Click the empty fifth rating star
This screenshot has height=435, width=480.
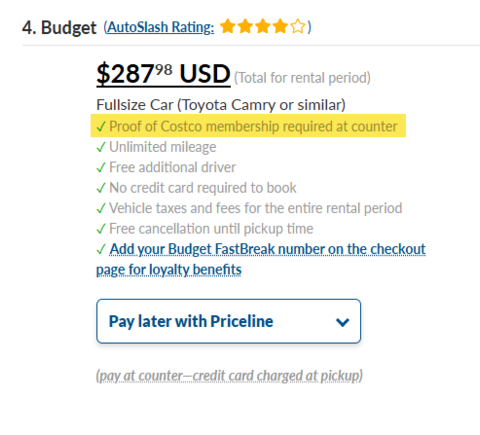tap(298, 26)
